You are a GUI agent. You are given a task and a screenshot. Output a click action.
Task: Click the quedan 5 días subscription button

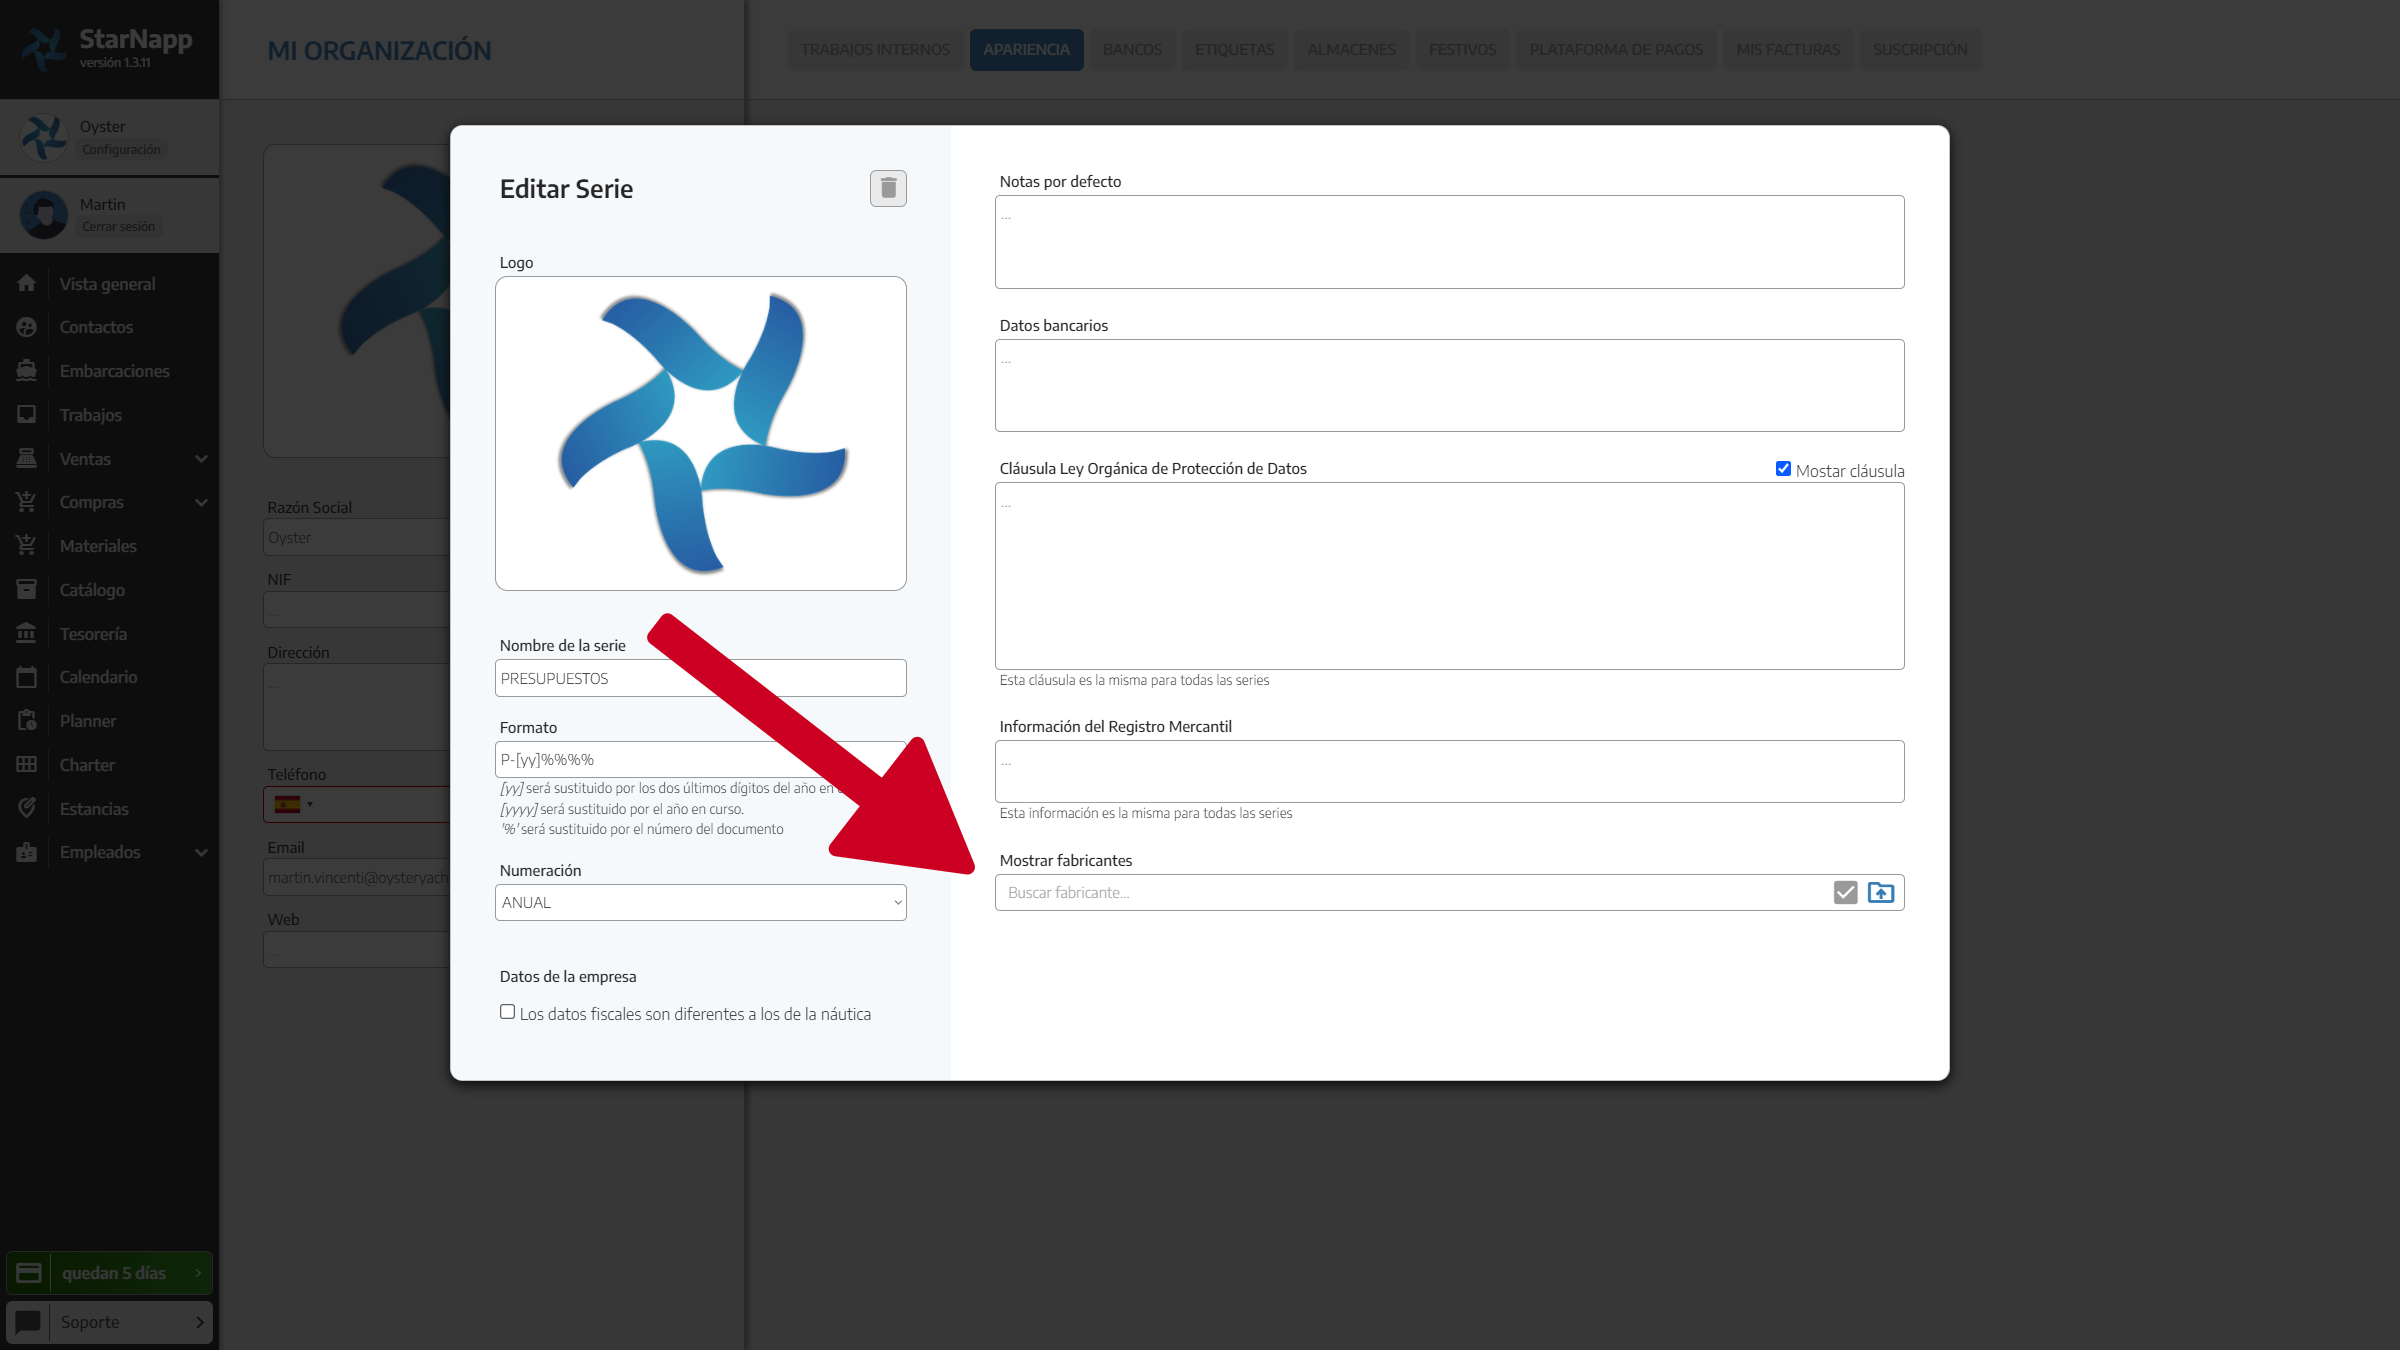coord(110,1273)
